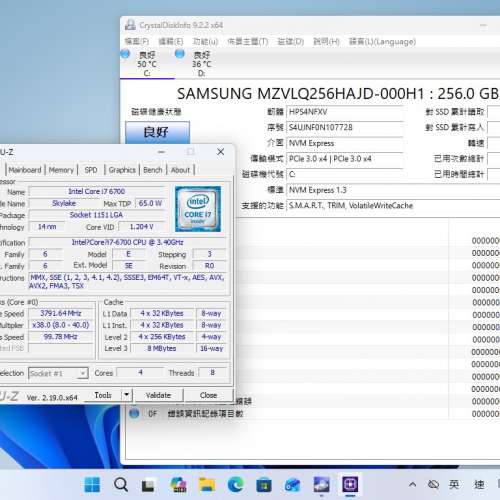Click the interface field NVM Express

click(x=345, y=143)
